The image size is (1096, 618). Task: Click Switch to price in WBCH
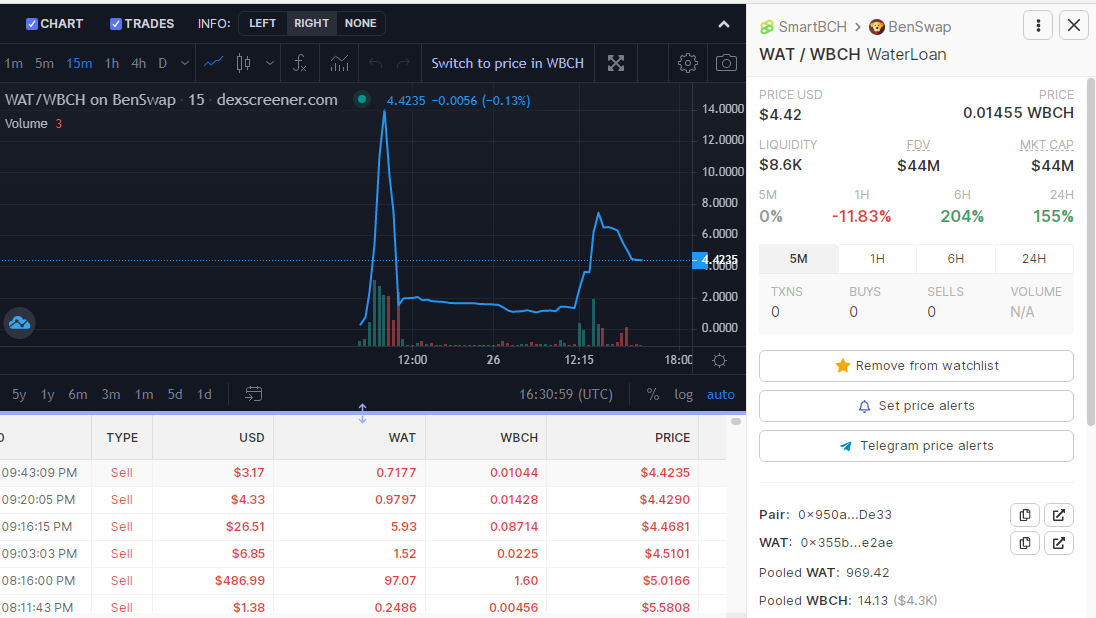[x=507, y=64]
